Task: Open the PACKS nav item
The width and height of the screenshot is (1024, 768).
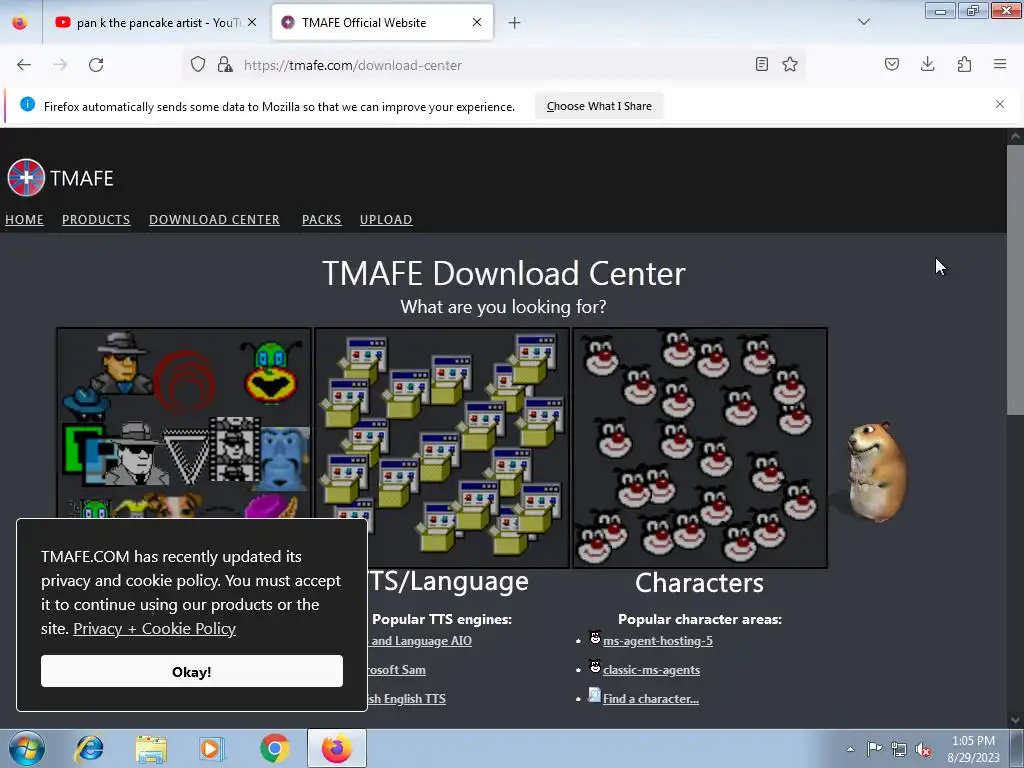Action: (321, 219)
